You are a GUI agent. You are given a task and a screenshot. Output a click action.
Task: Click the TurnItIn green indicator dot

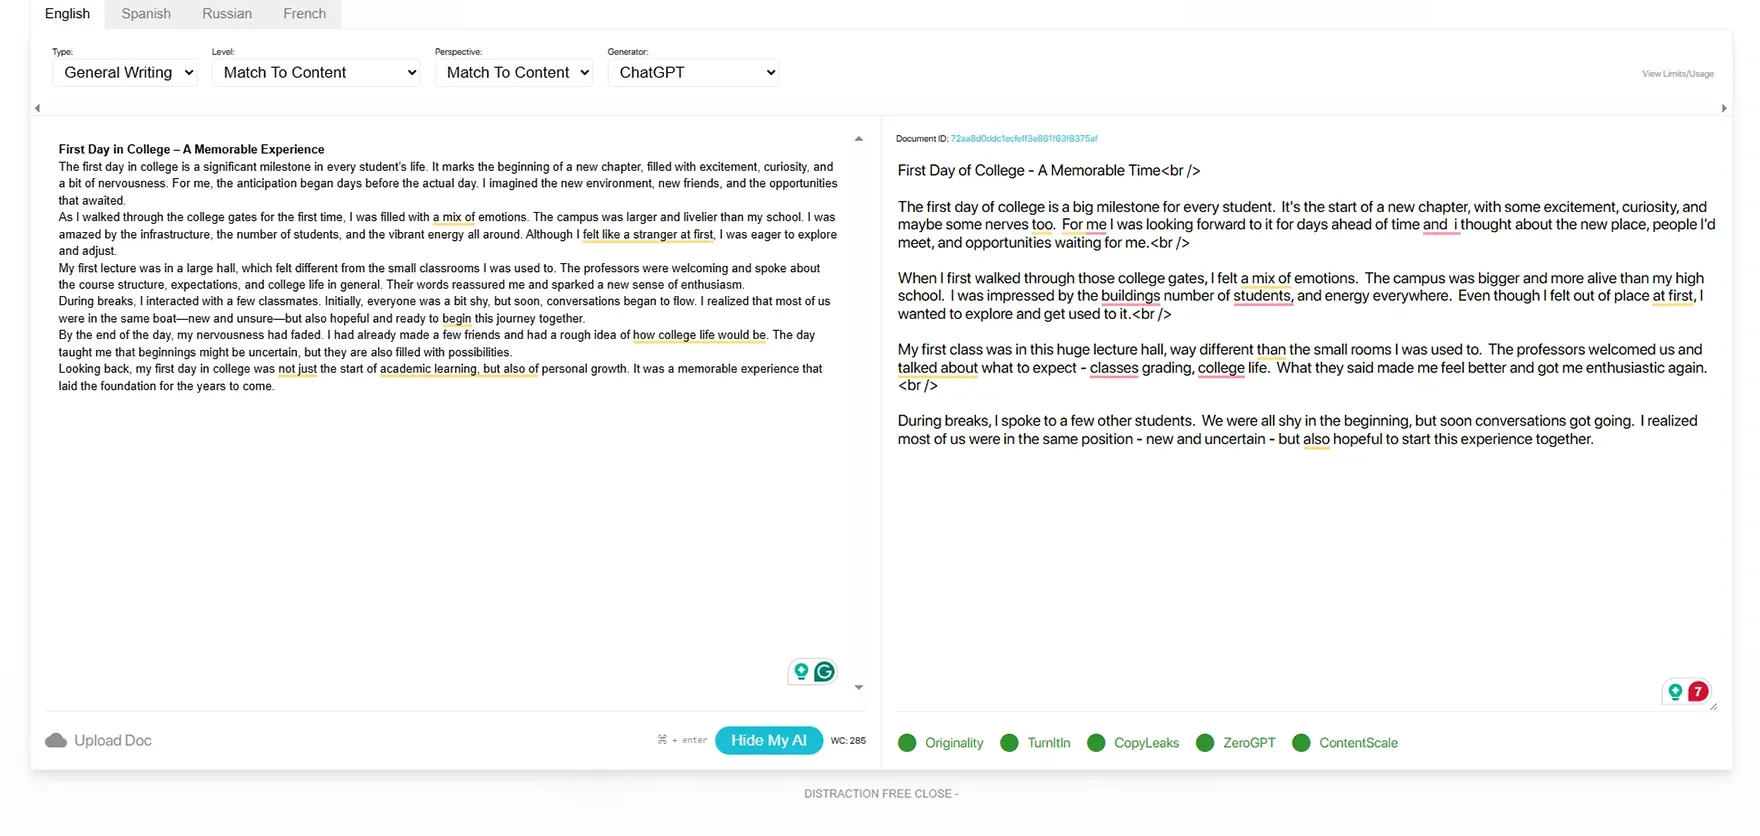pyautogui.click(x=1009, y=743)
